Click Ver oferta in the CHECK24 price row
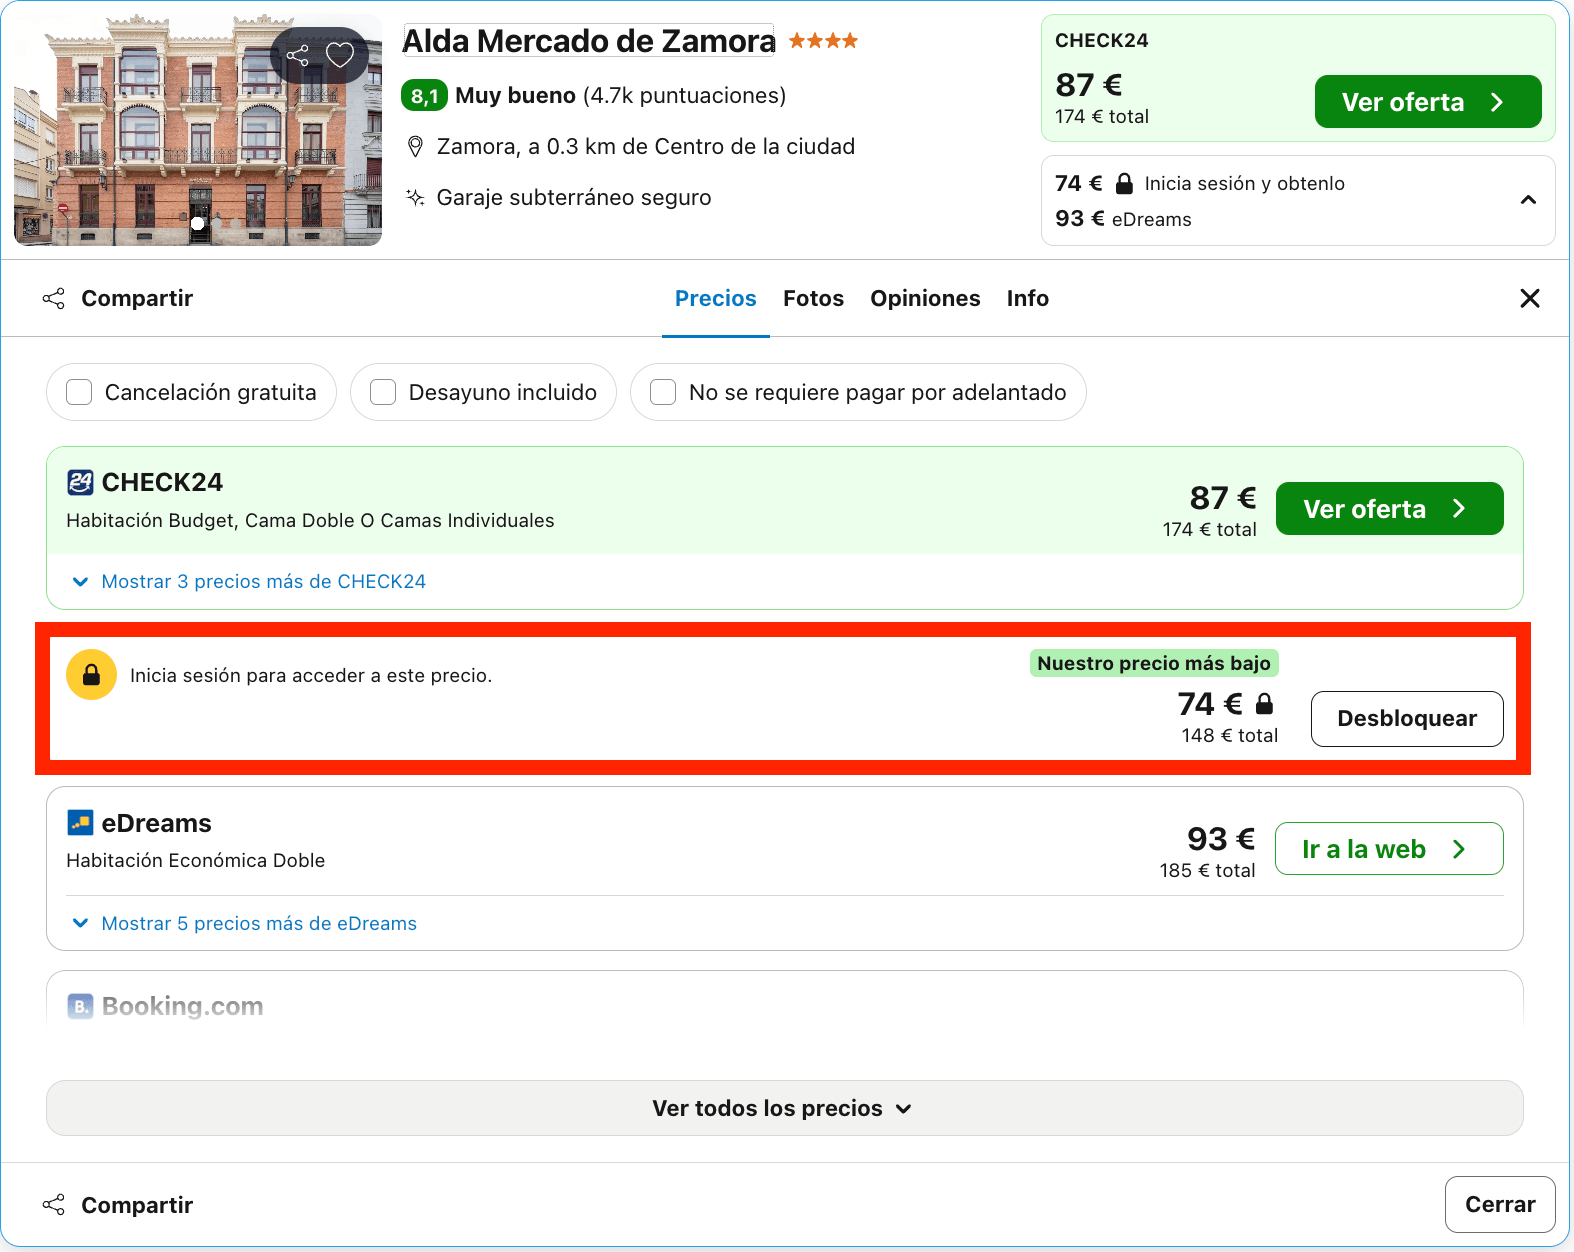The height and width of the screenshot is (1252, 1574). click(x=1389, y=509)
